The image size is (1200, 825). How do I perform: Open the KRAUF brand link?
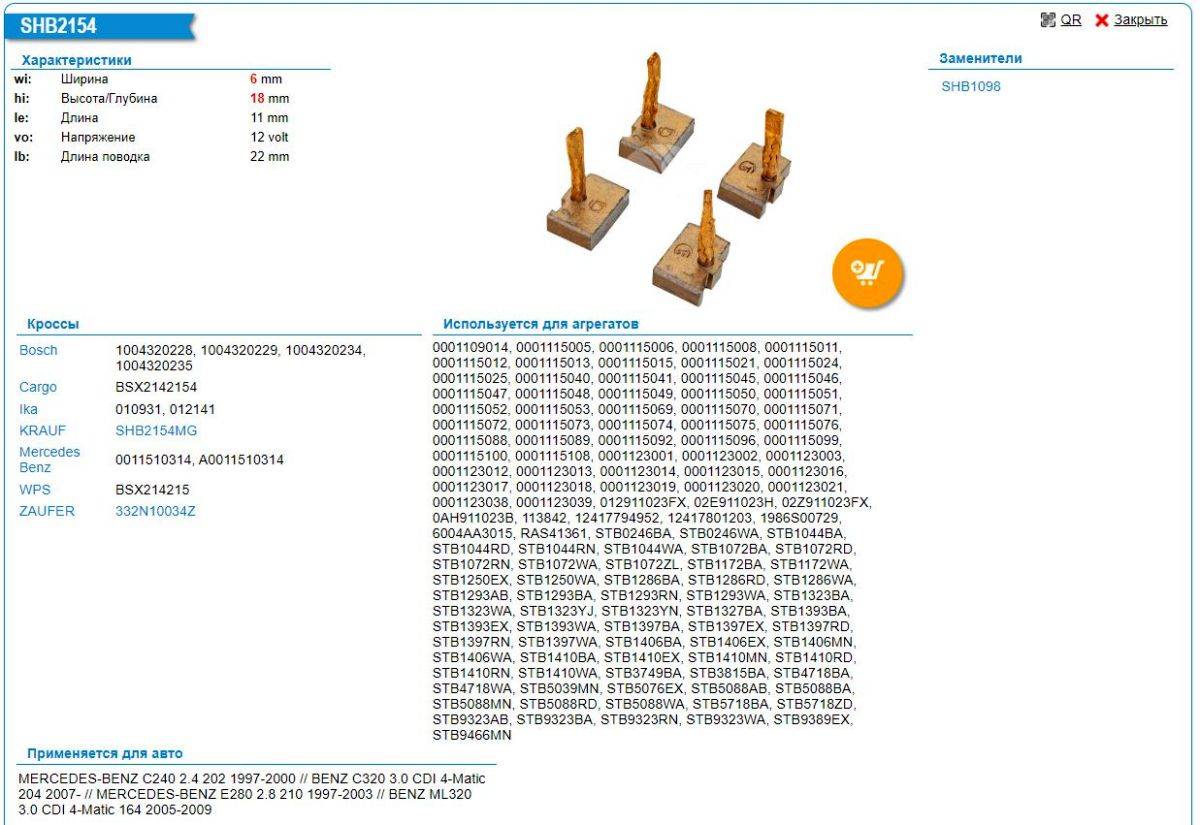click(x=42, y=430)
